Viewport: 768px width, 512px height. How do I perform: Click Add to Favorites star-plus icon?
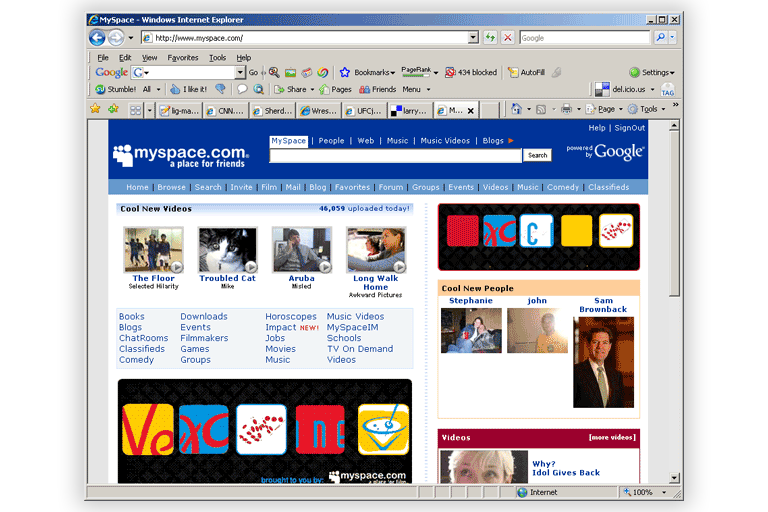(113, 109)
